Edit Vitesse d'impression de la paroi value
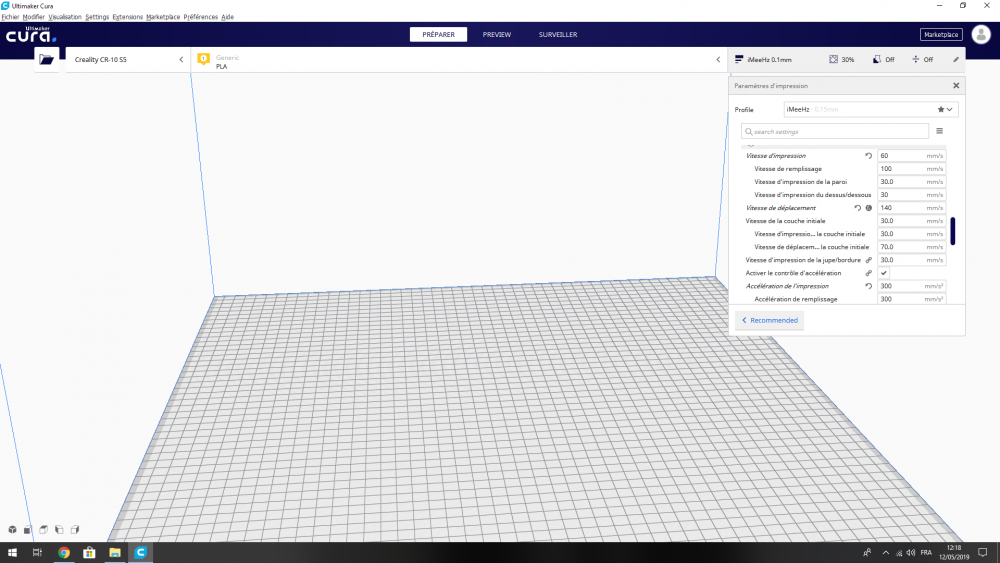This screenshot has width=1000, height=563. point(911,182)
